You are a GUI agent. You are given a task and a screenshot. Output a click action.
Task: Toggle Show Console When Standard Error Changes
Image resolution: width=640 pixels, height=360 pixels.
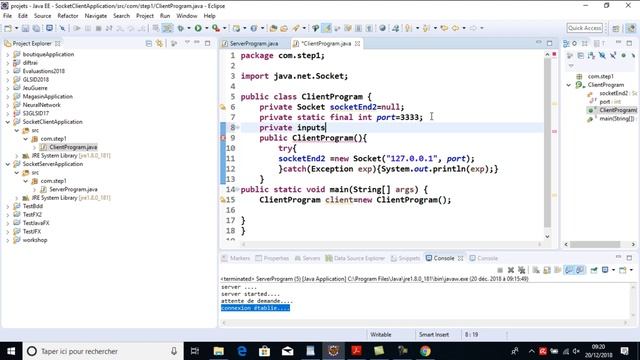pyautogui.click(x=580, y=270)
